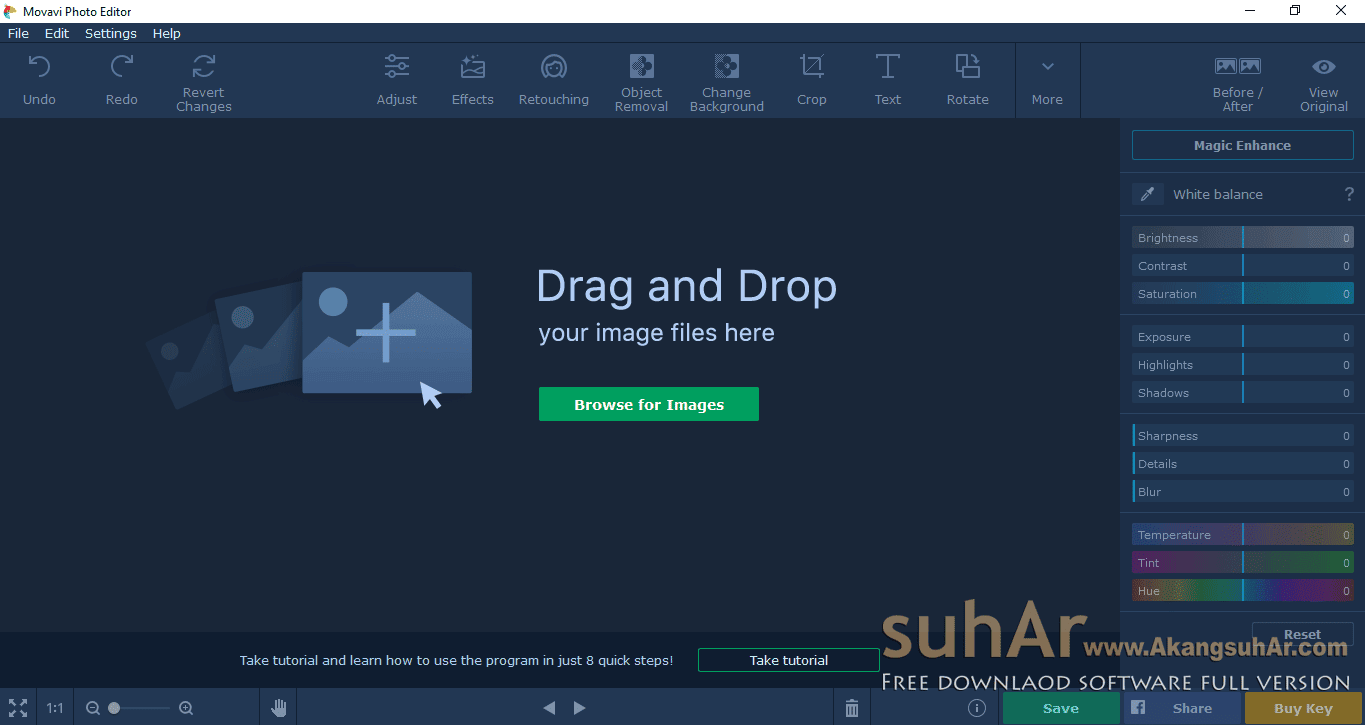The image size is (1365, 725).
Task: Pick the White balance eyedropper
Action: (x=1147, y=194)
